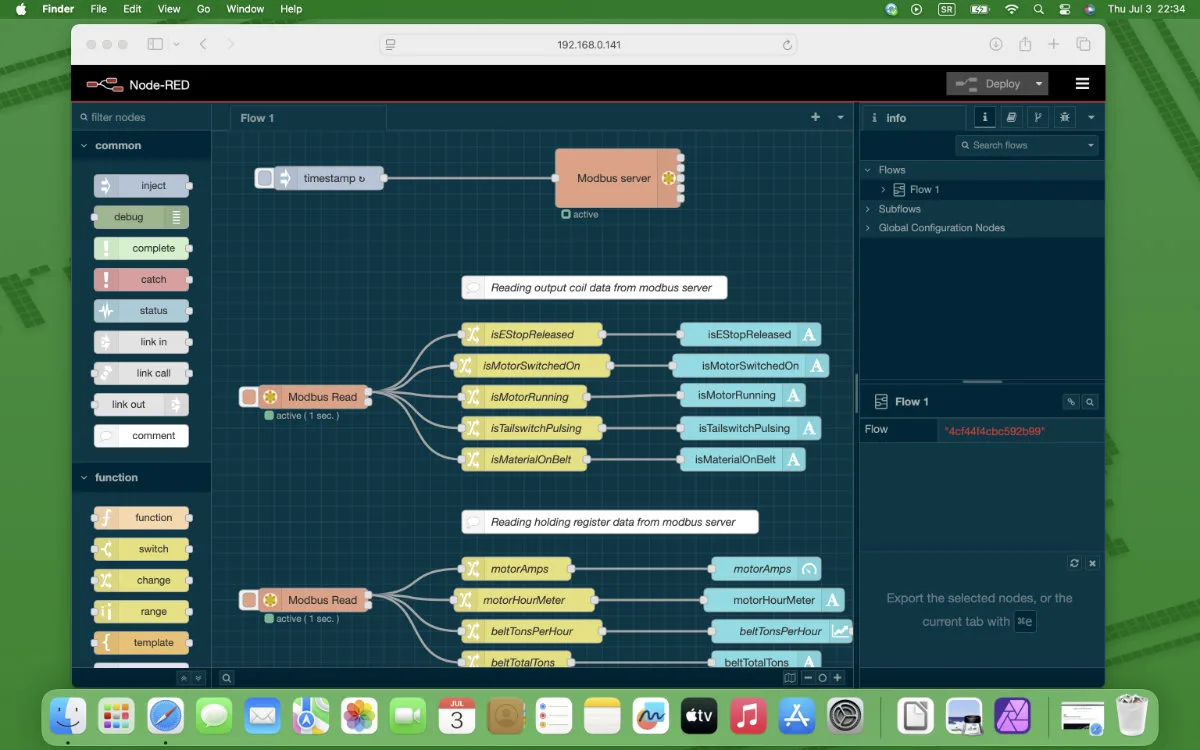Screen dimensions: 1200x750
Task: Click the timestamp inject node trigger button
Action: 264,178
